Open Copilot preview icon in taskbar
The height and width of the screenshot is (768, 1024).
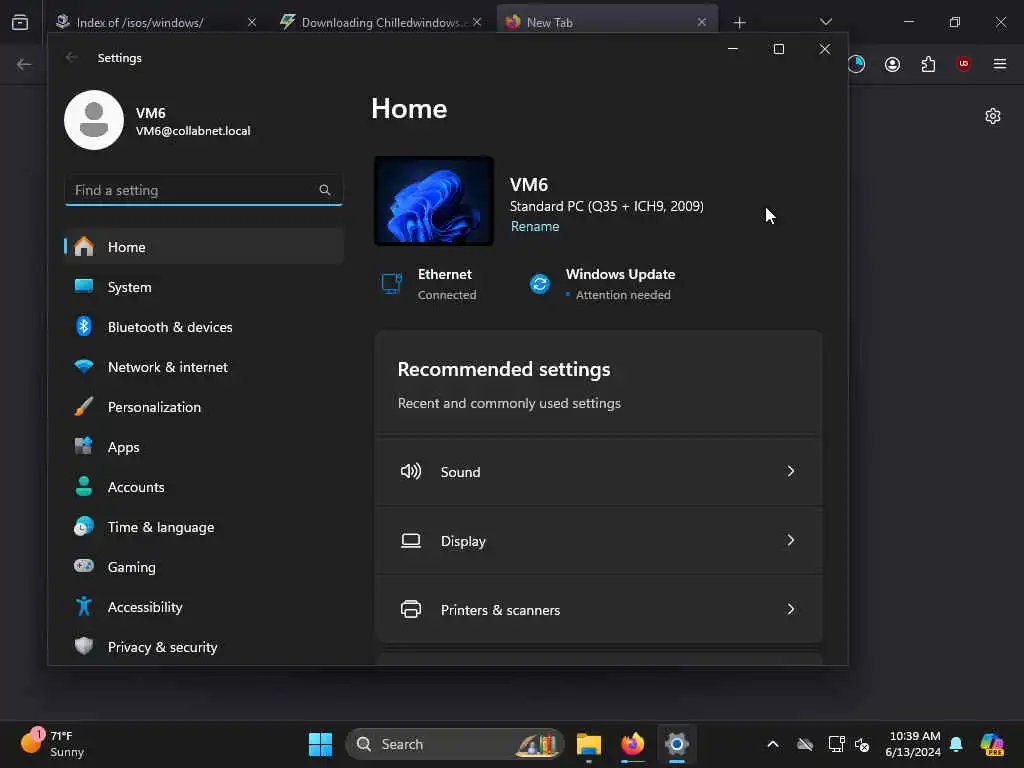coord(992,744)
